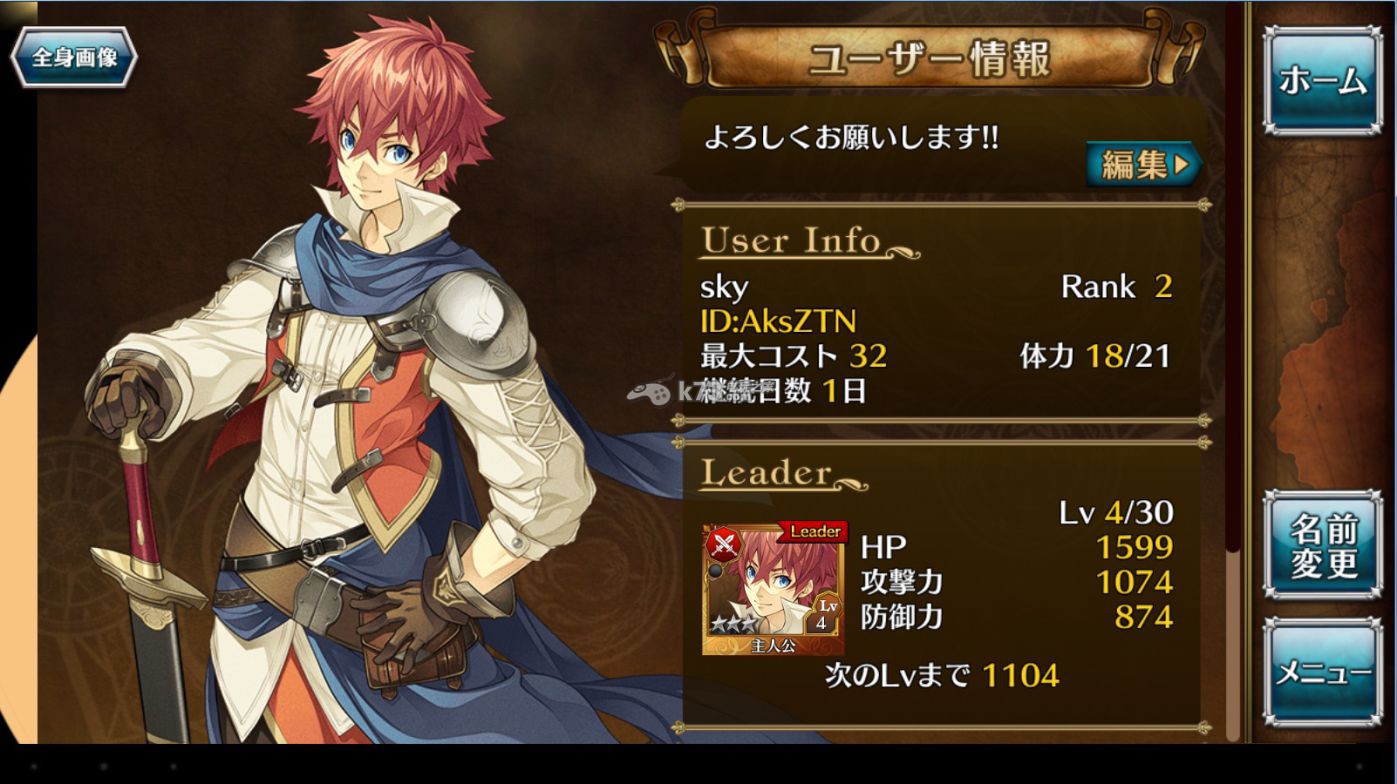
Task: Click the Leader section heading
Action: (x=766, y=473)
